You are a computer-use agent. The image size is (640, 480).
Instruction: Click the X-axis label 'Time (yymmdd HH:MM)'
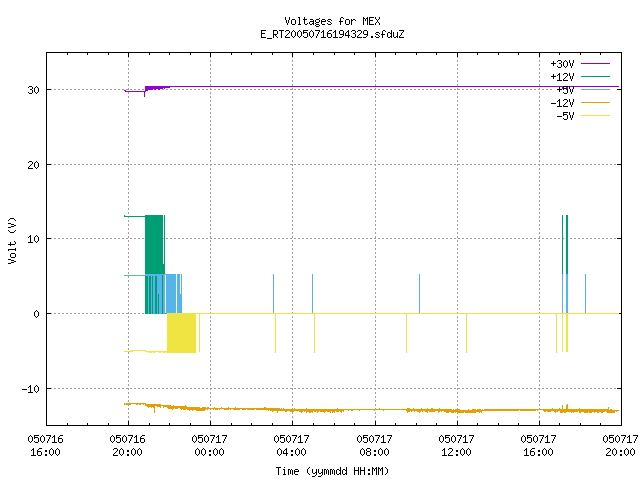pyautogui.click(x=332, y=471)
